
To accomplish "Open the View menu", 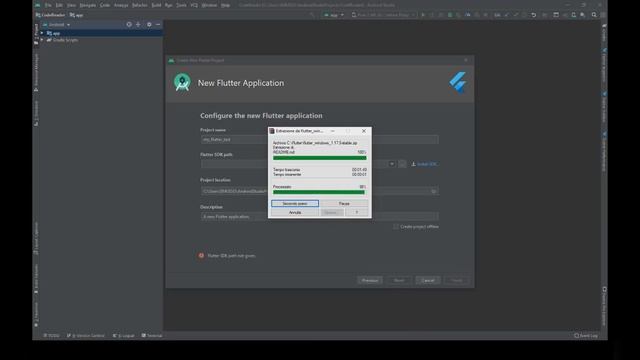I will (x=71, y=5).
